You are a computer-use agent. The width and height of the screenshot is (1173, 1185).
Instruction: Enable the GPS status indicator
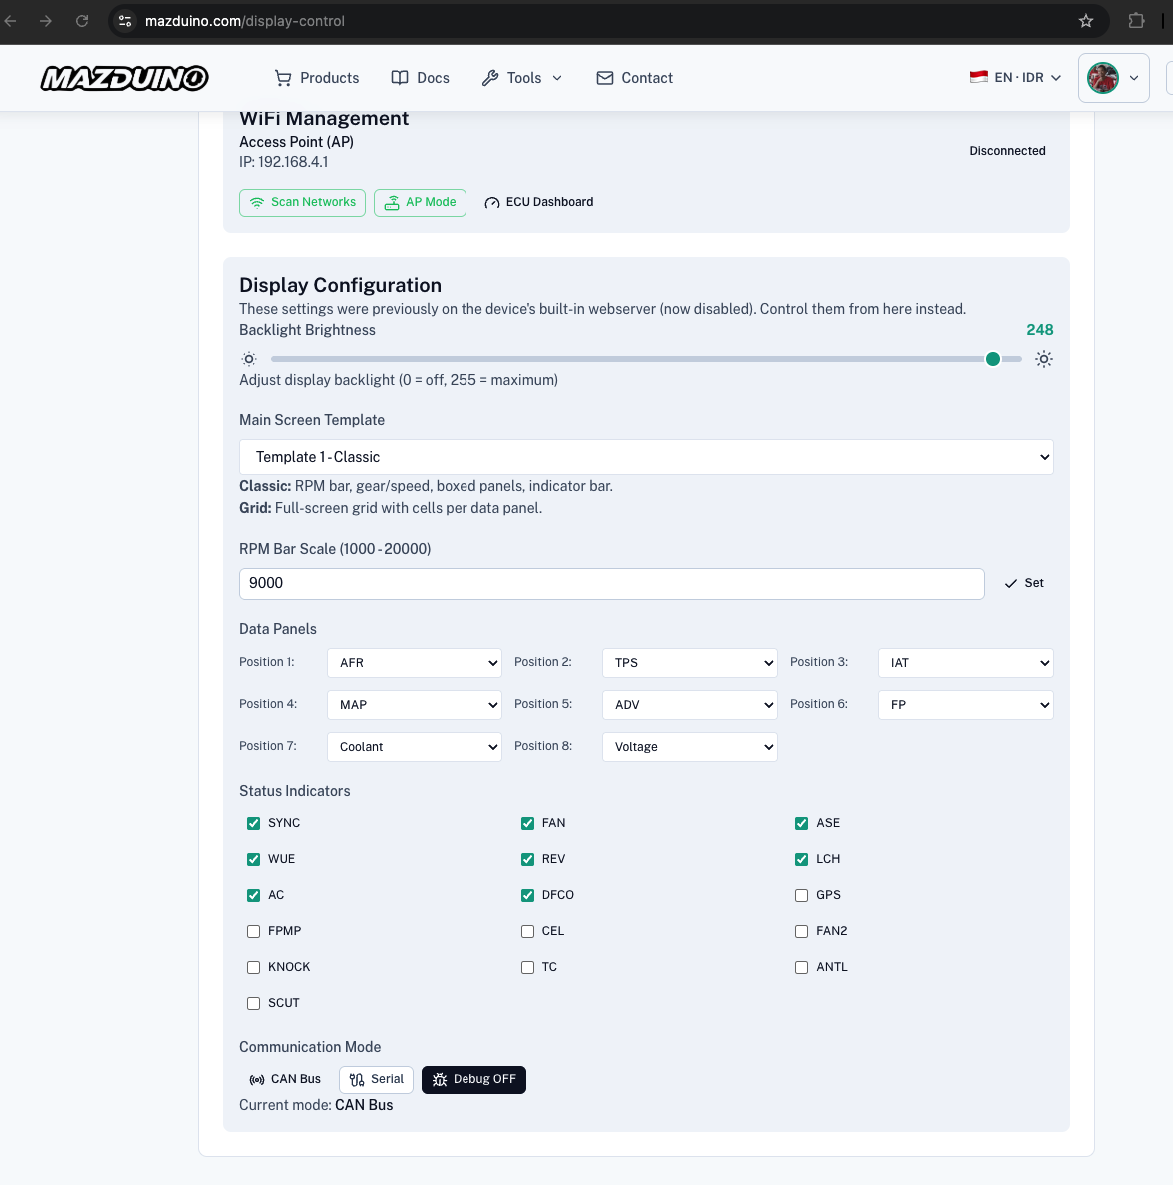coord(801,896)
